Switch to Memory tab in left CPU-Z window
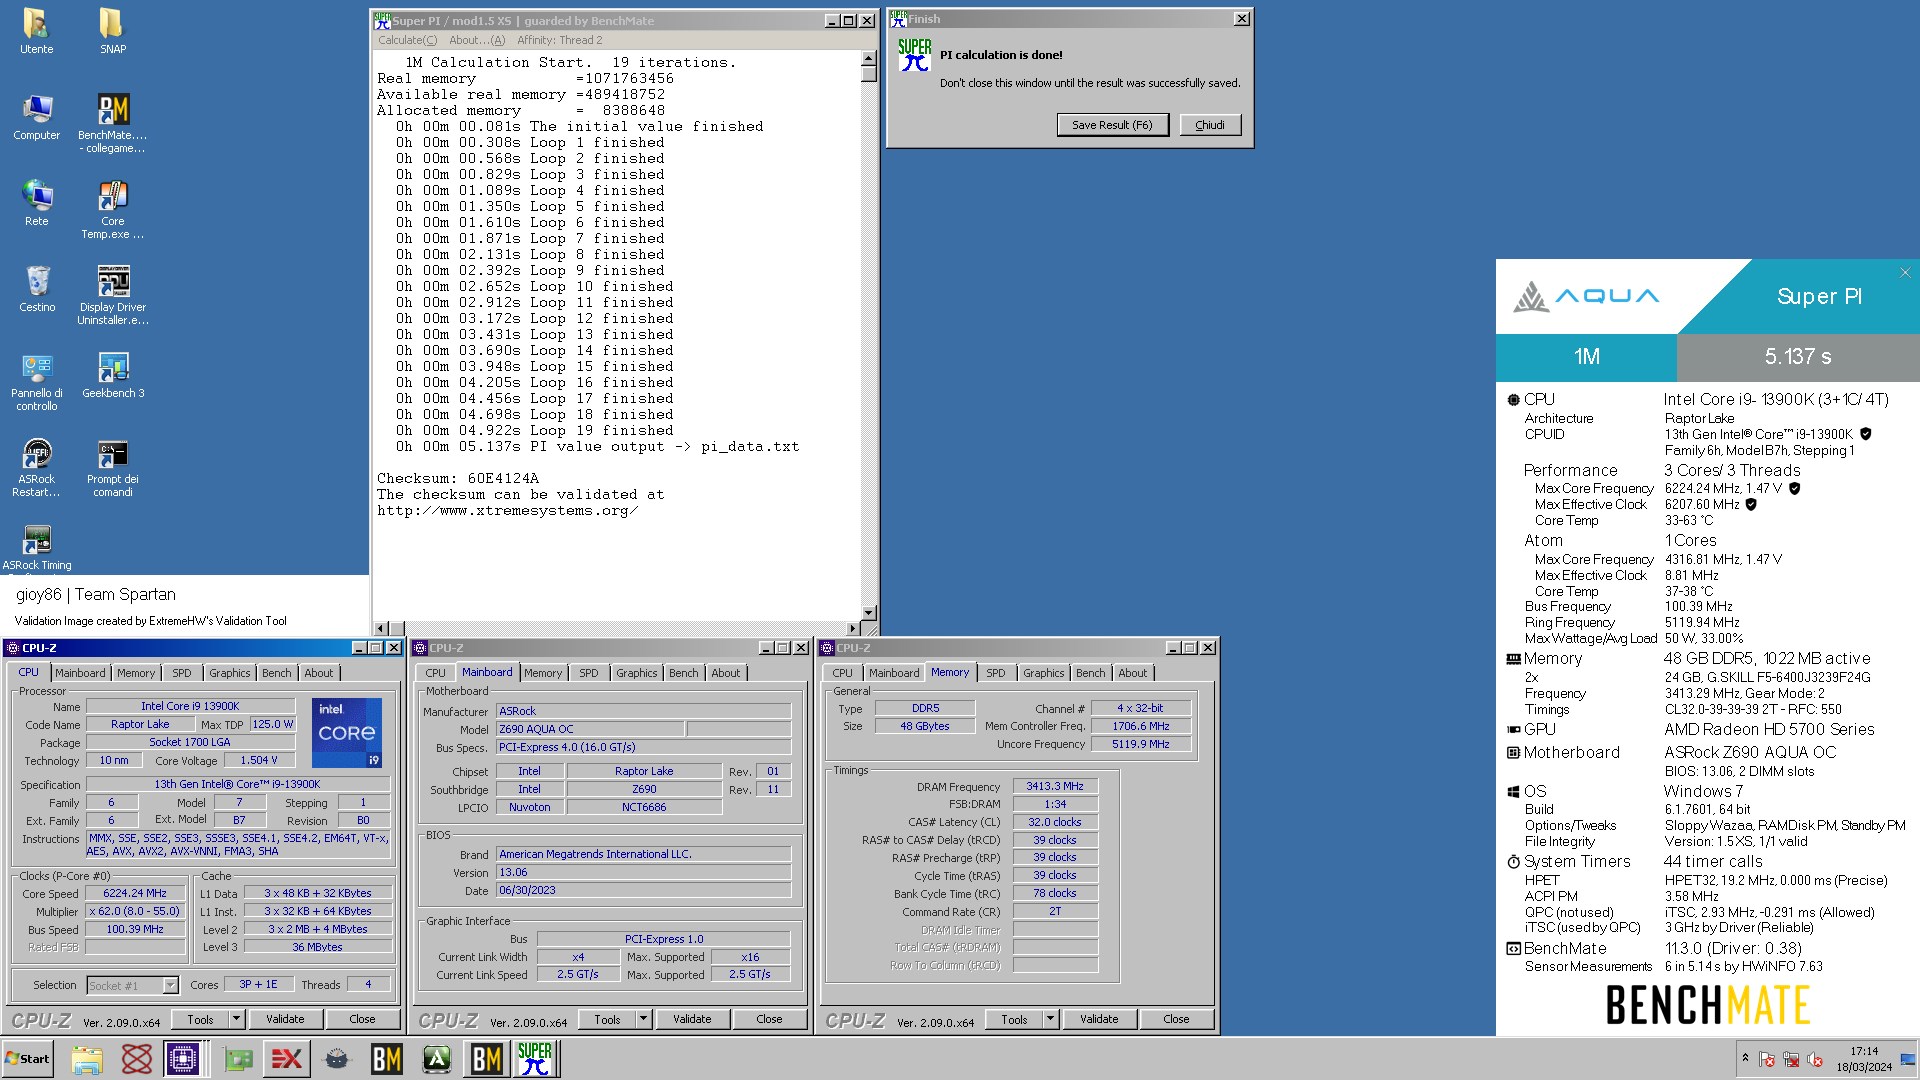This screenshot has height=1080, width=1920. click(136, 673)
